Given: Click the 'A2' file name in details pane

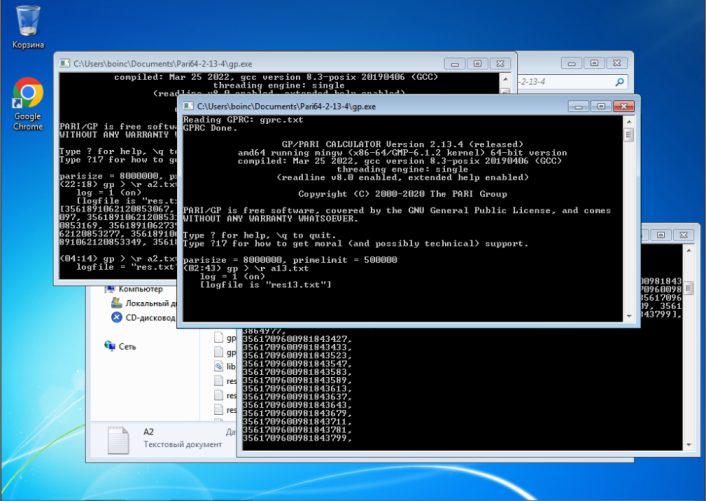Looking at the screenshot, I should [x=149, y=432].
